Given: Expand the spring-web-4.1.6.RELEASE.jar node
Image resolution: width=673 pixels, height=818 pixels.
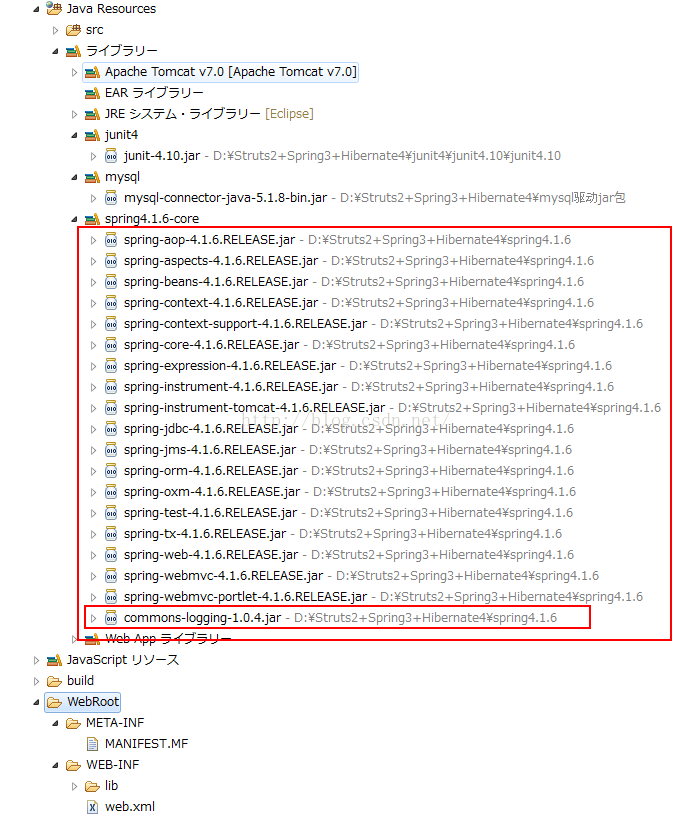Looking at the screenshot, I should [93, 555].
